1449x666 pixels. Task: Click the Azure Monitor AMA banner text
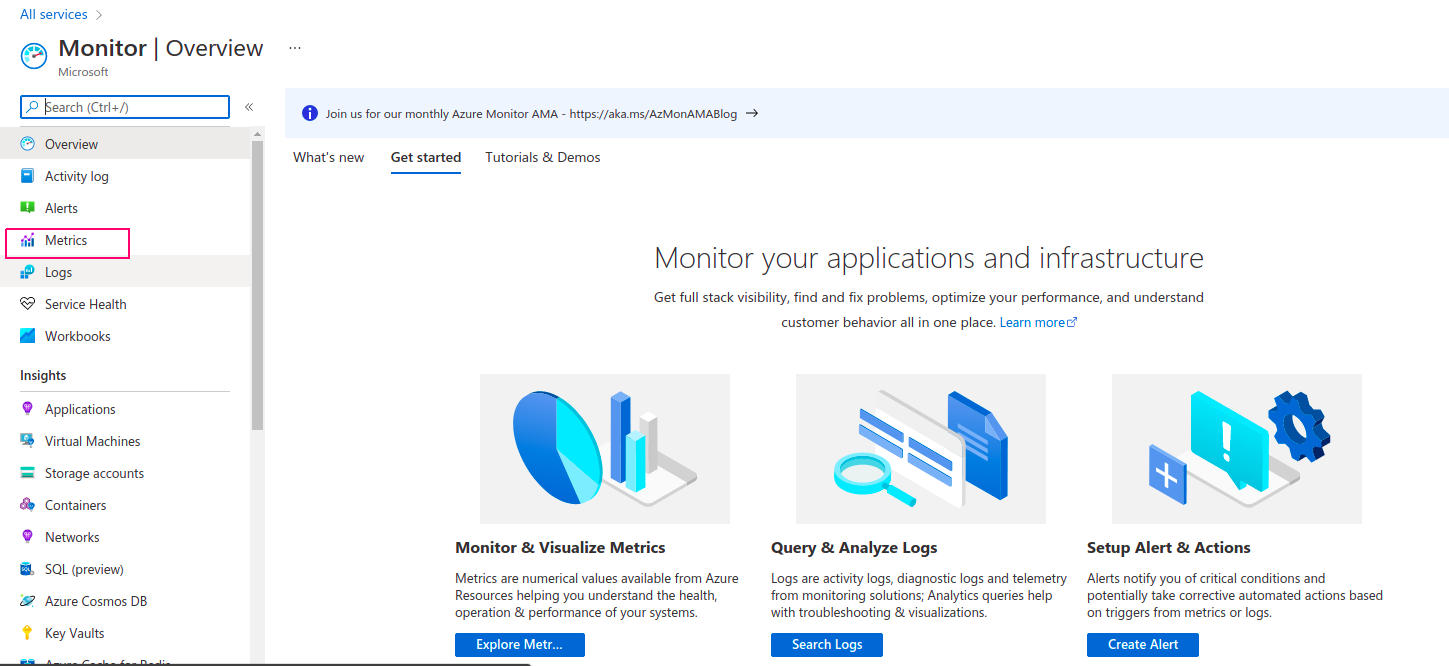(x=531, y=114)
